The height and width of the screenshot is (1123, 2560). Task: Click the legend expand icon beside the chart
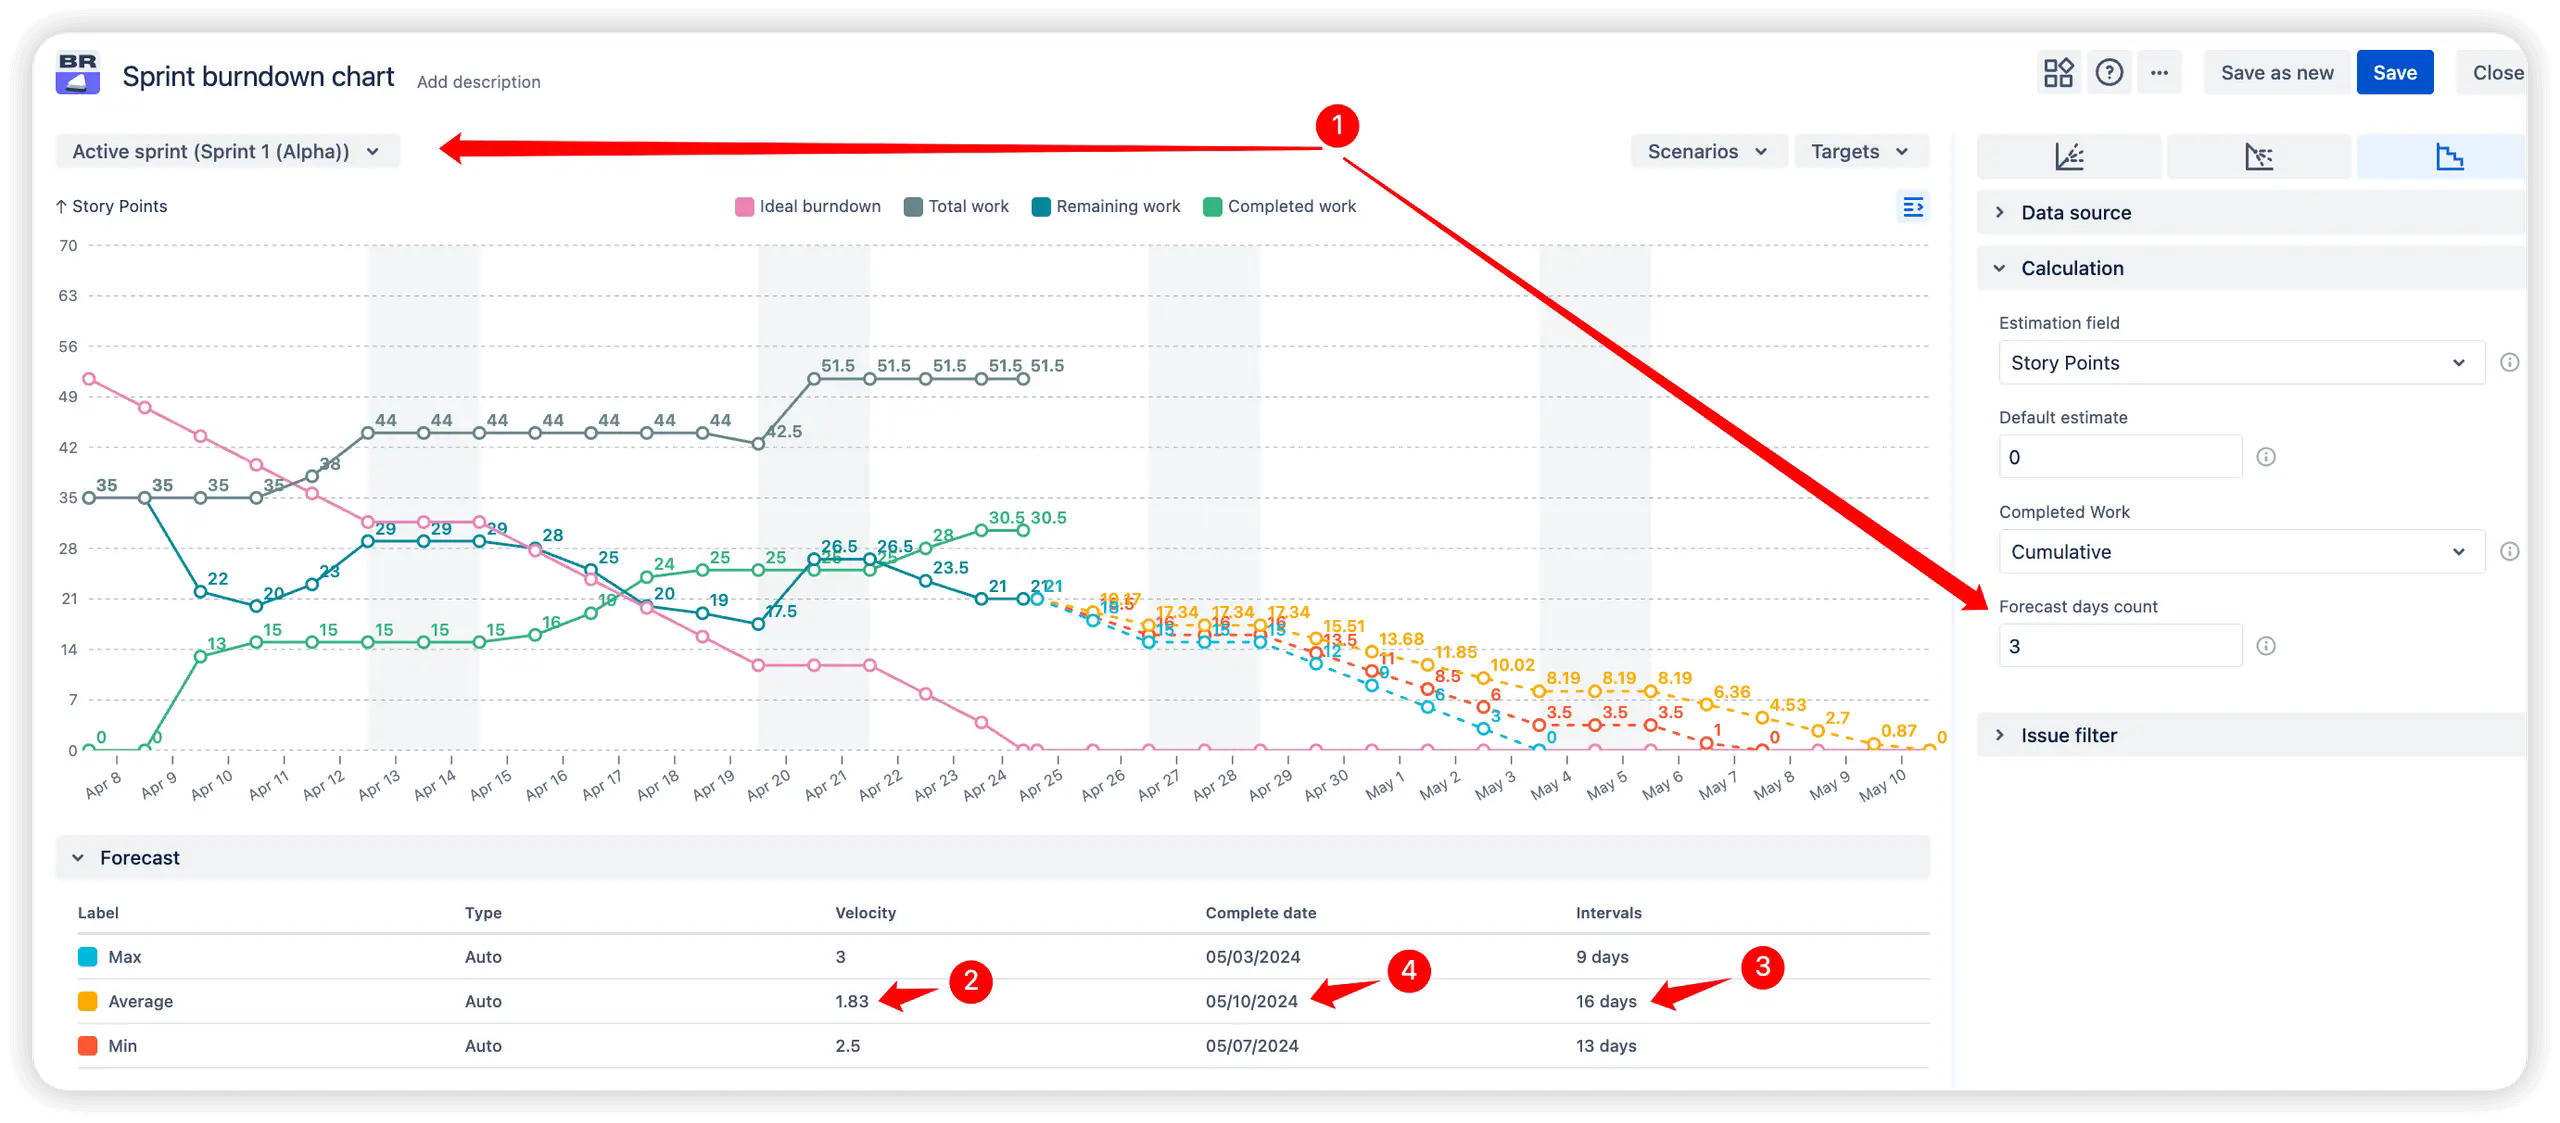pyautogui.click(x=1914, y=206)
